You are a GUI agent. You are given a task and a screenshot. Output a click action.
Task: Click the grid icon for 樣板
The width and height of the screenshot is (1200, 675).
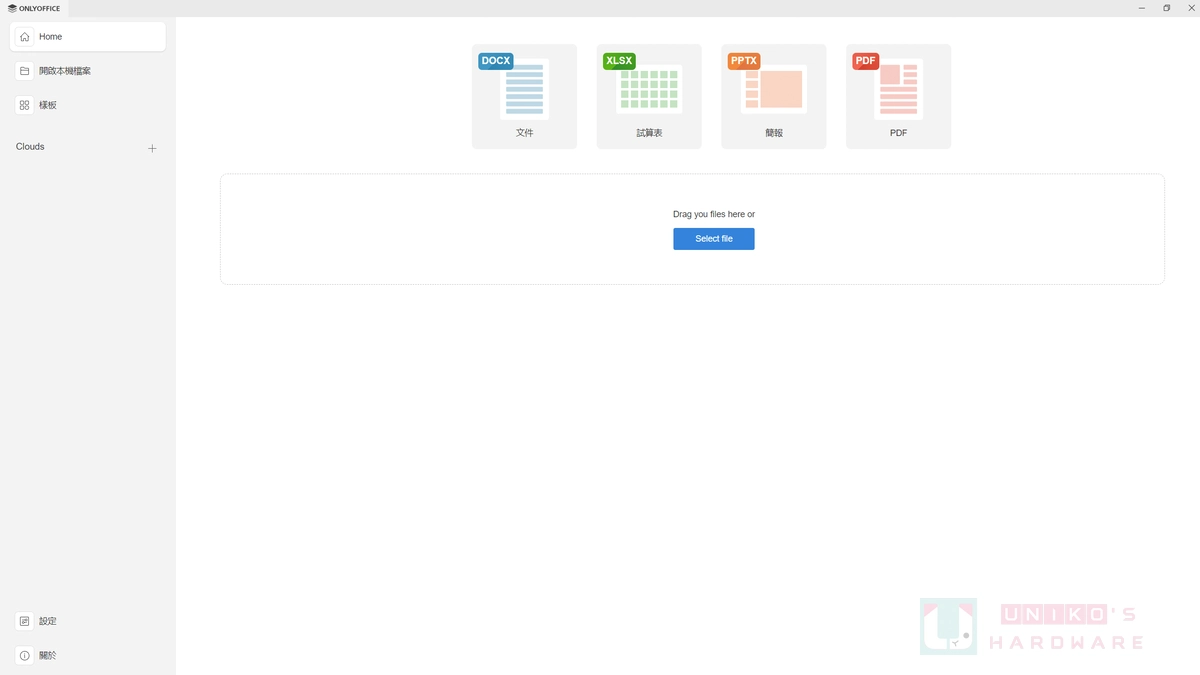pyautogui.click(x=25, y=105)
